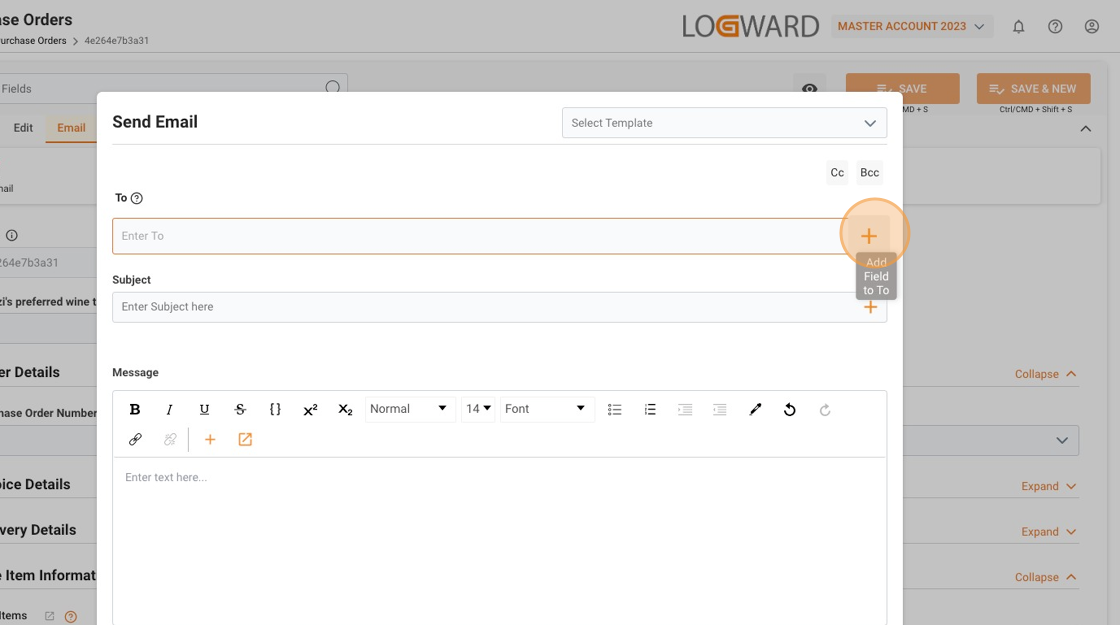
Task: Open the Normal paragraph style dropdown
Action: (409, 409)
